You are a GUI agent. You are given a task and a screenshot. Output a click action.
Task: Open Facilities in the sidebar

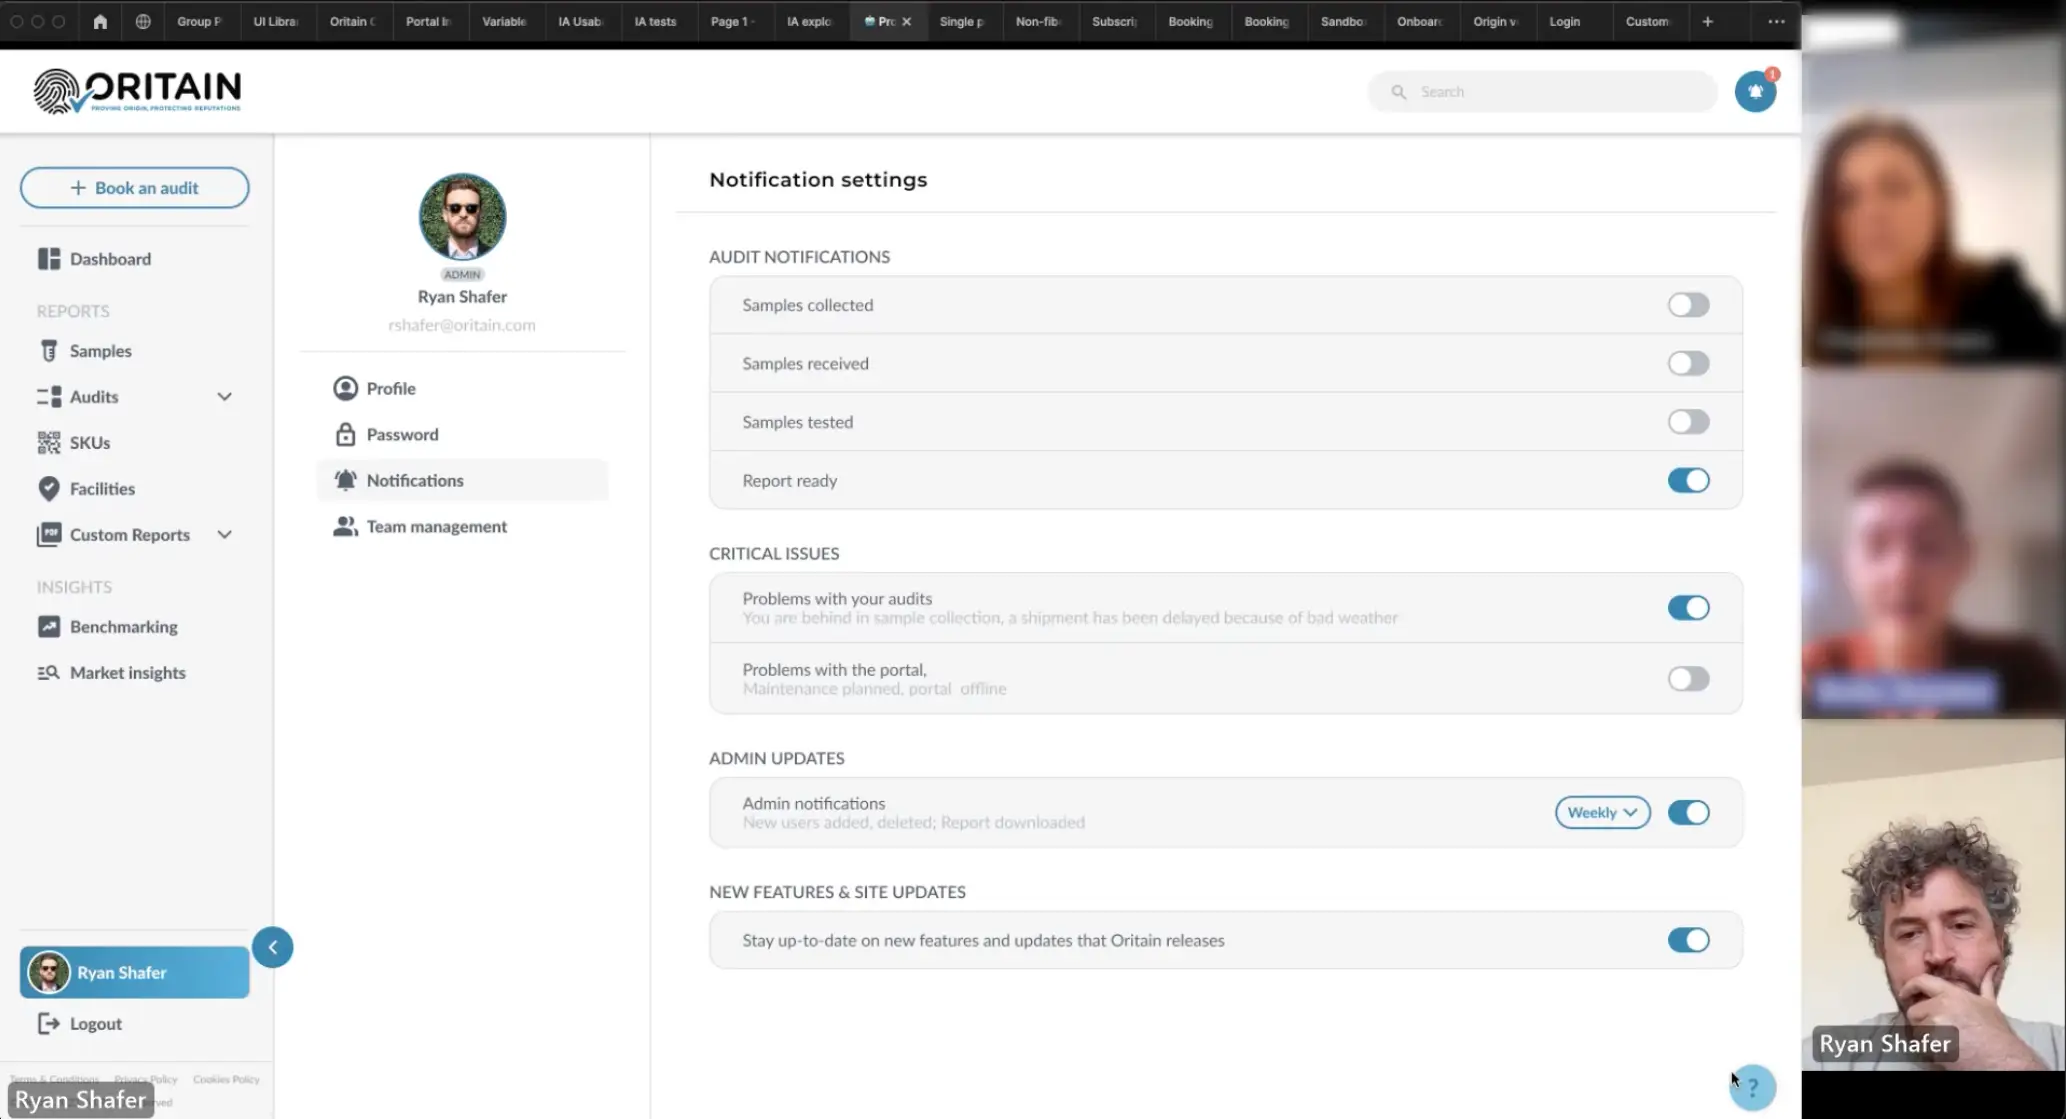pos(101,489)
